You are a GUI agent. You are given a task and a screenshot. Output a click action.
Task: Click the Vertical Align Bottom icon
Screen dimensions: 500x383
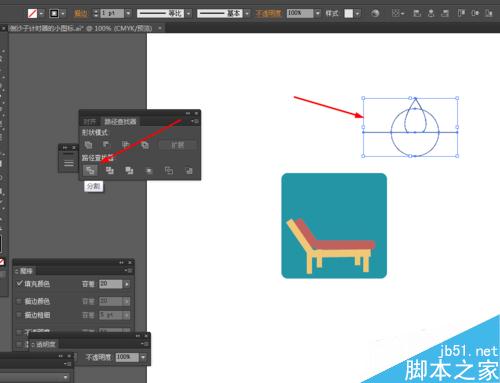[489, 13]
